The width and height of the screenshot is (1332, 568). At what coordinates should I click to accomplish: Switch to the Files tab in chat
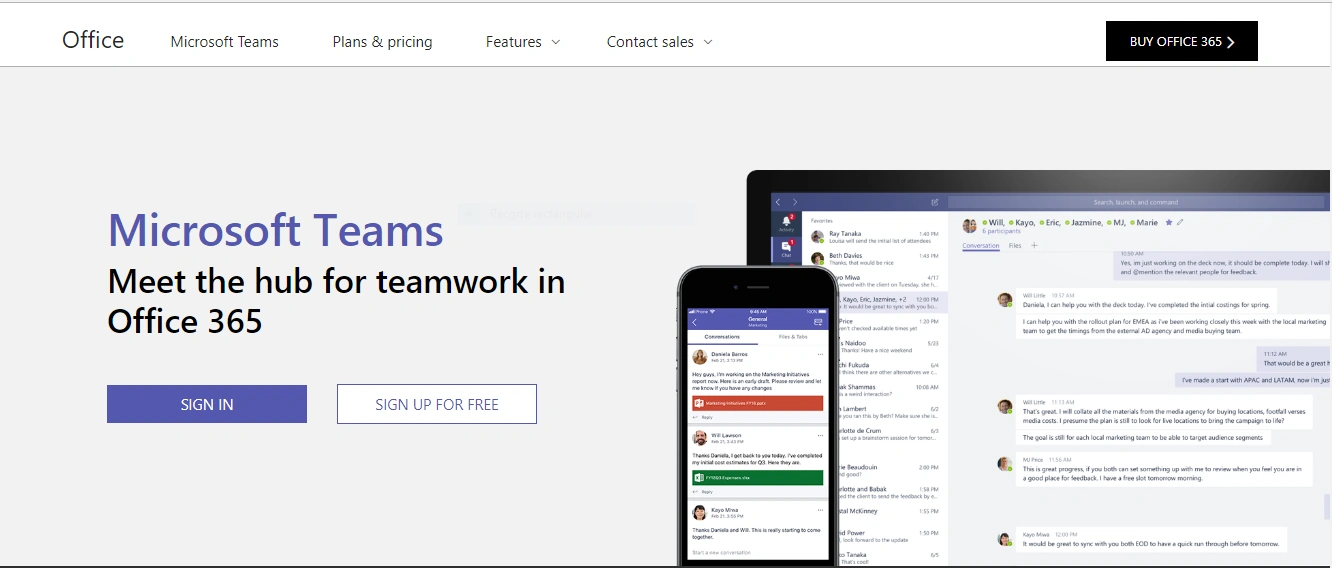click(x=1015, y=245)
